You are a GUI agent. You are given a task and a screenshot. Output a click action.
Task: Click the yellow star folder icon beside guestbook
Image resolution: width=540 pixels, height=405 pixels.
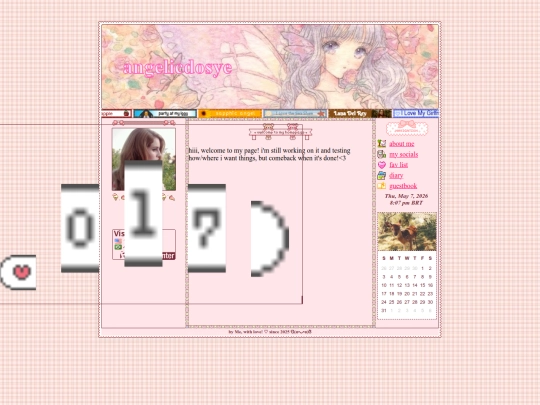pyautogui.click(x=382, y=186)
